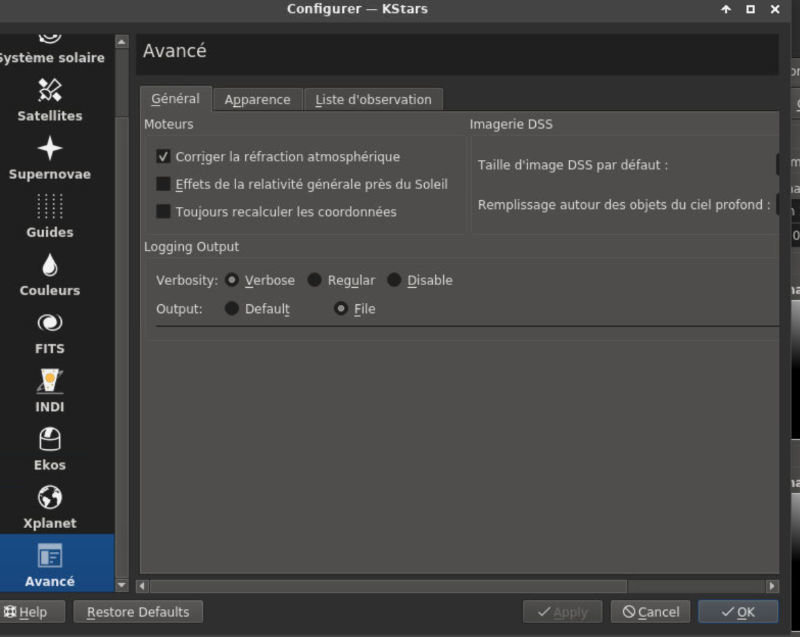800x637 pixels.
Task: Close the Configurer KStars dialog
Action: tap(775, 9)
